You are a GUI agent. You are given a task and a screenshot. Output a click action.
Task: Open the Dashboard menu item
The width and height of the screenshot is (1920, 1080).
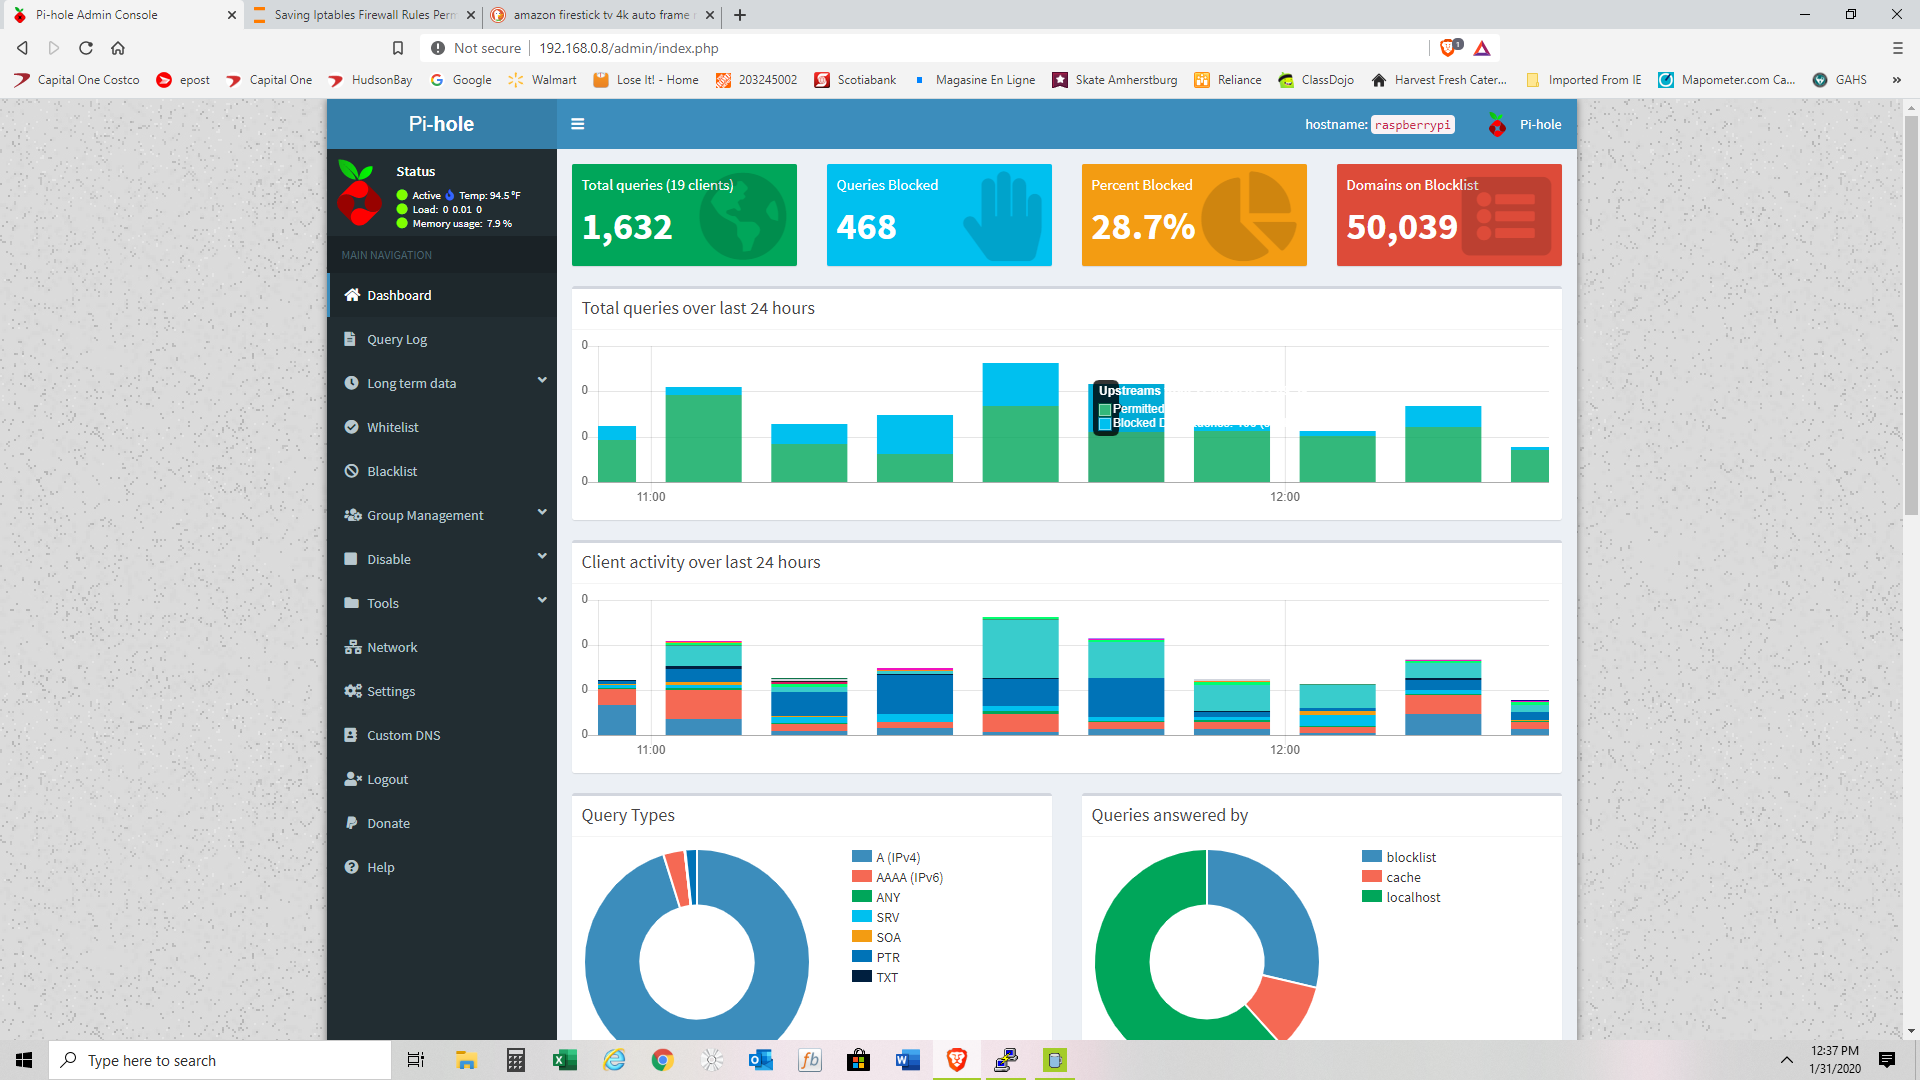pos(399,295)
